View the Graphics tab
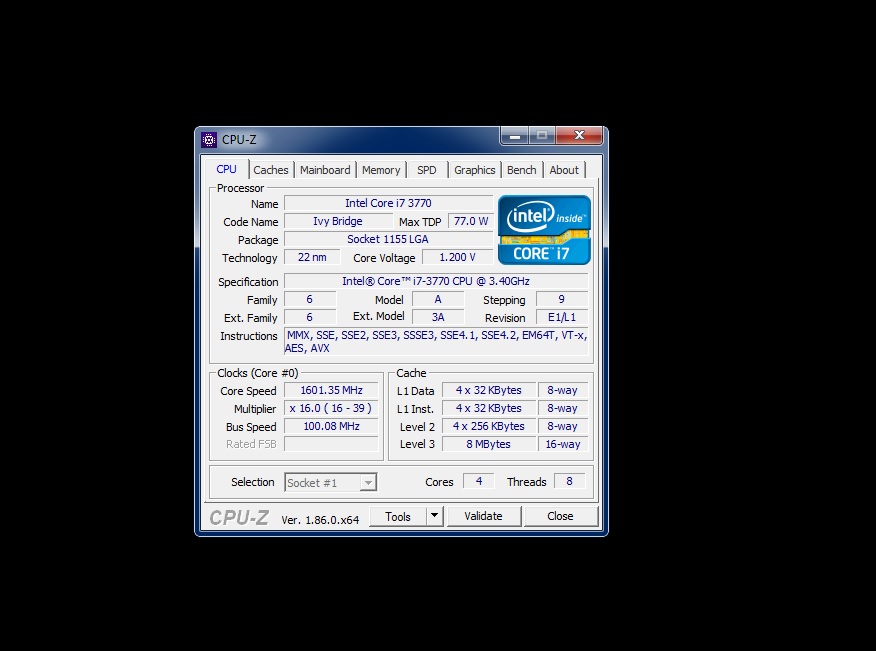Image resolution: width=876 pixels, height=651 pixels. (x=474, y=170)
